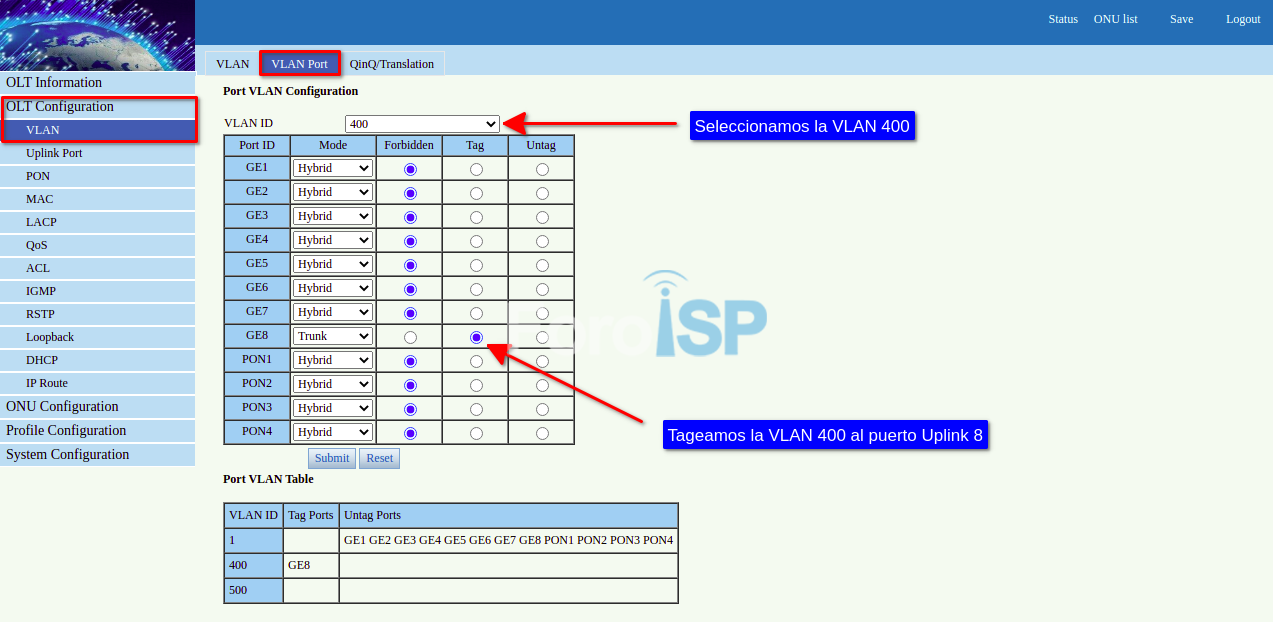This screenshot has height=622, width=1273.
Task: Expand the PON1 Mode dropdown
Action: click(x=332, y=360)
